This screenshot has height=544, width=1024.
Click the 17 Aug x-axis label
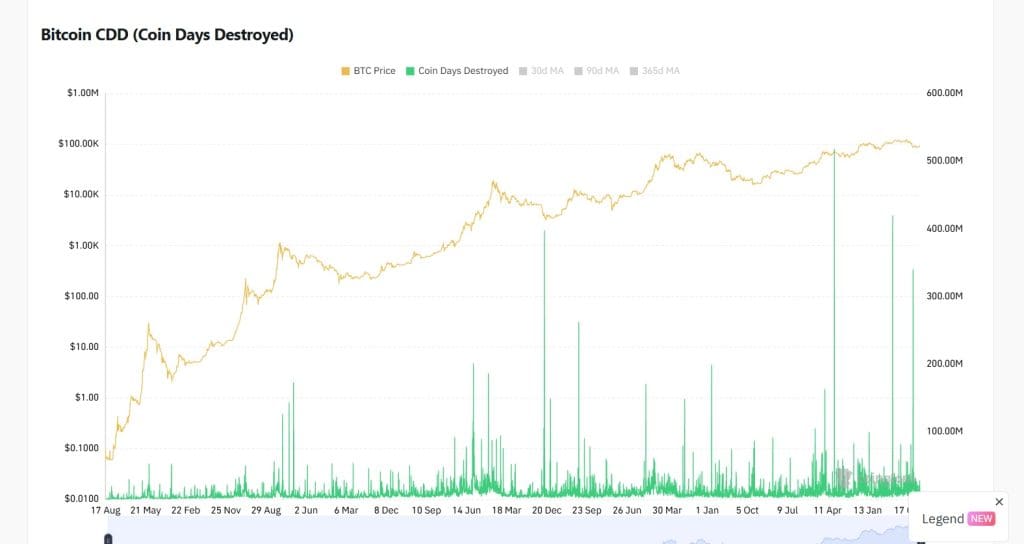(105, 510)
